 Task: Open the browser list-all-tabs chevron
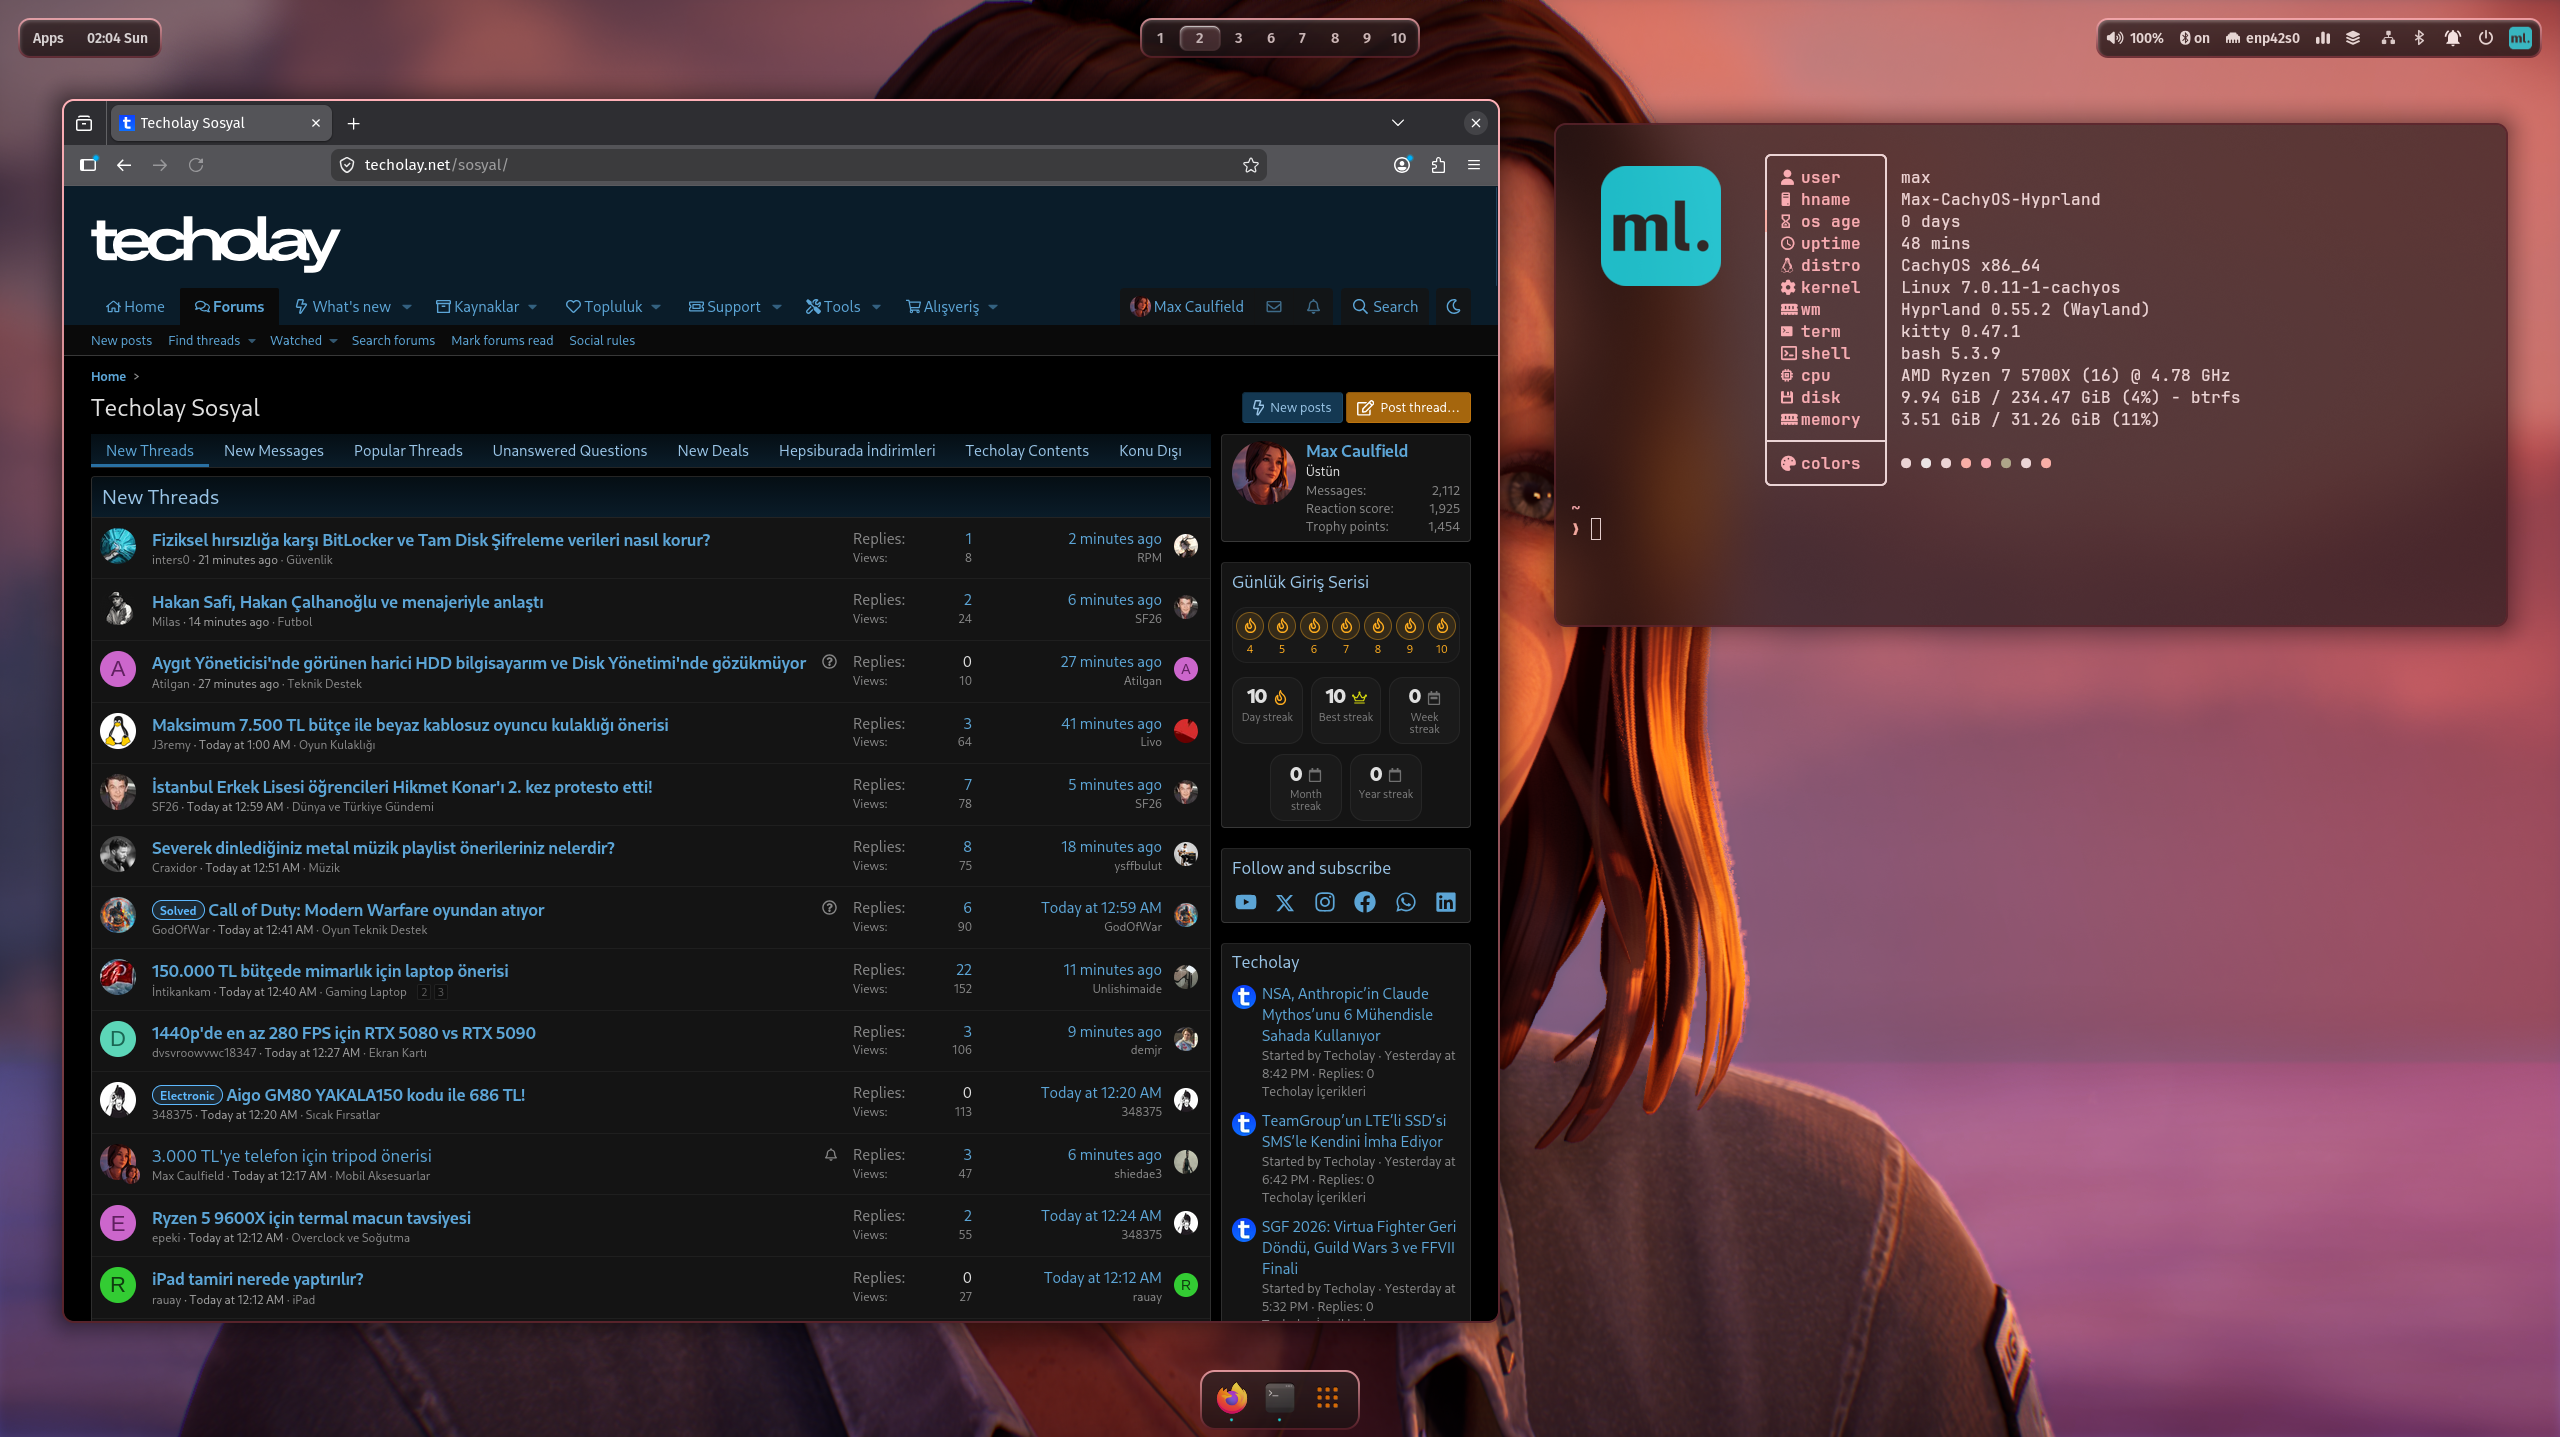pos(1398,123)
